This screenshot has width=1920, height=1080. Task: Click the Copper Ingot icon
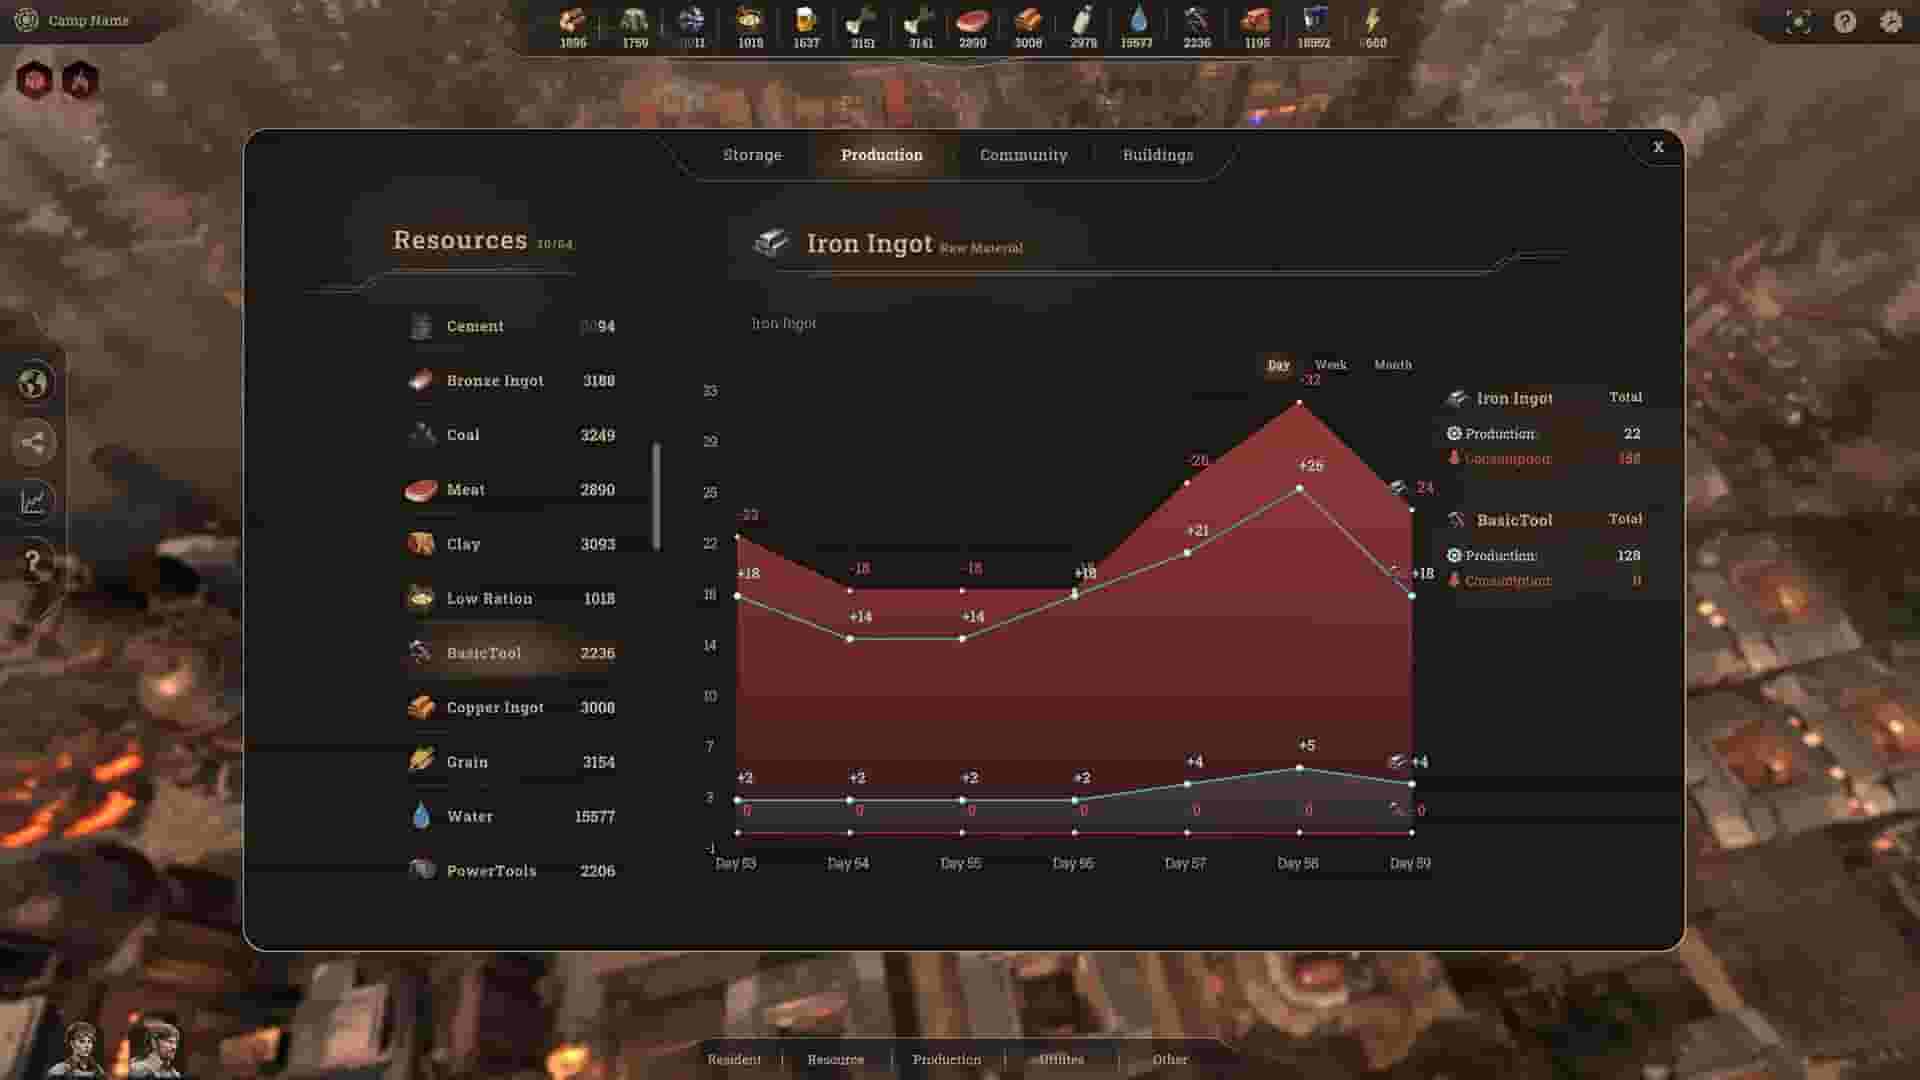[421, 707]
